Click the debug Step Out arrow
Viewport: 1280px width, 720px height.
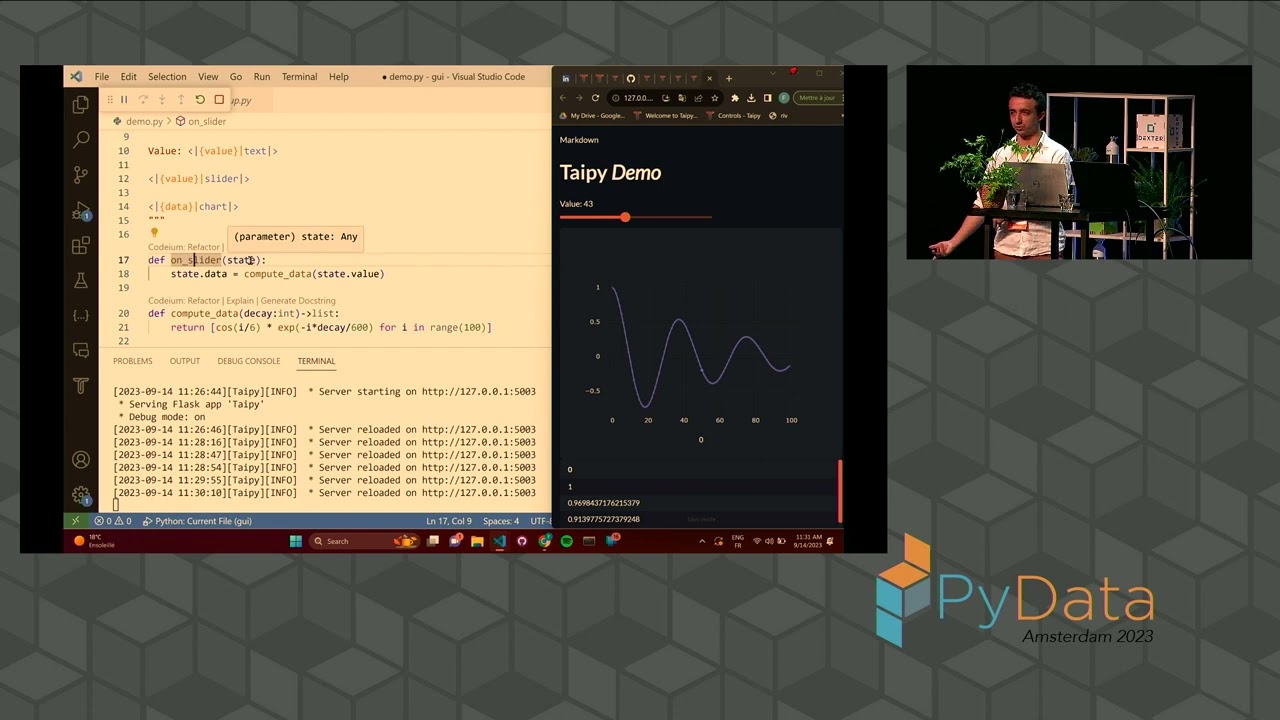pyautogui.click(x=181, y=100)
